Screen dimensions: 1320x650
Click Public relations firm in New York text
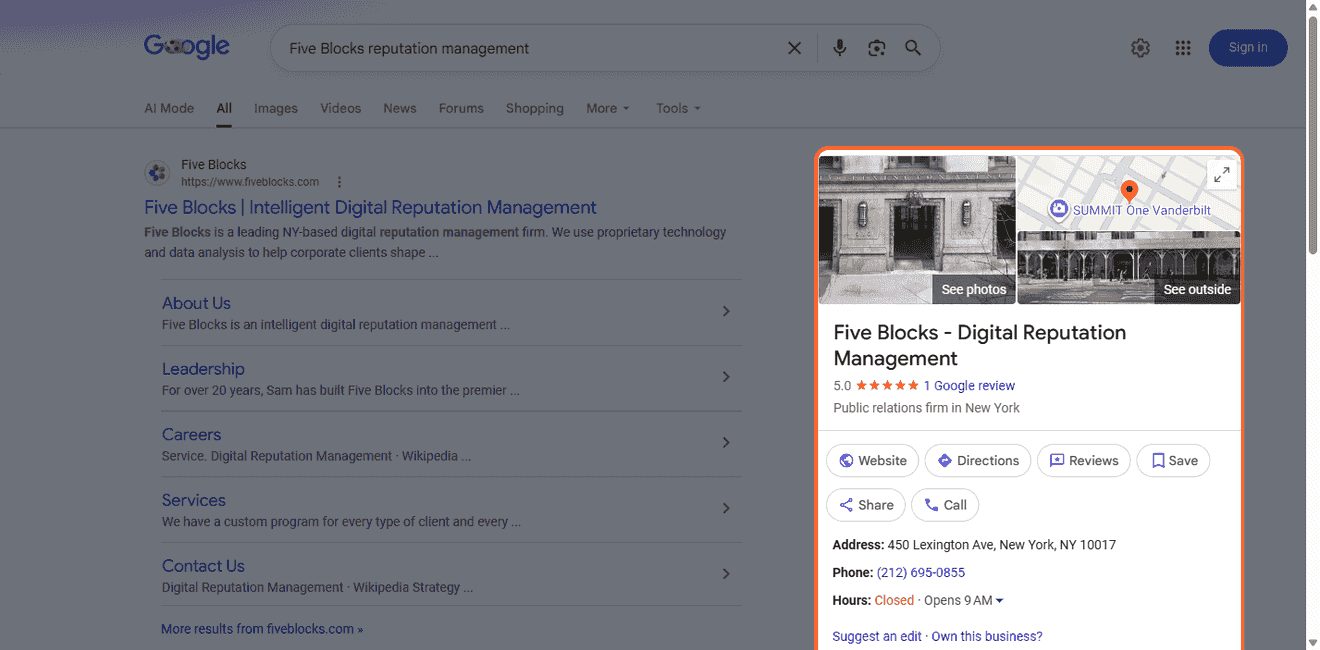coord(927,408)
